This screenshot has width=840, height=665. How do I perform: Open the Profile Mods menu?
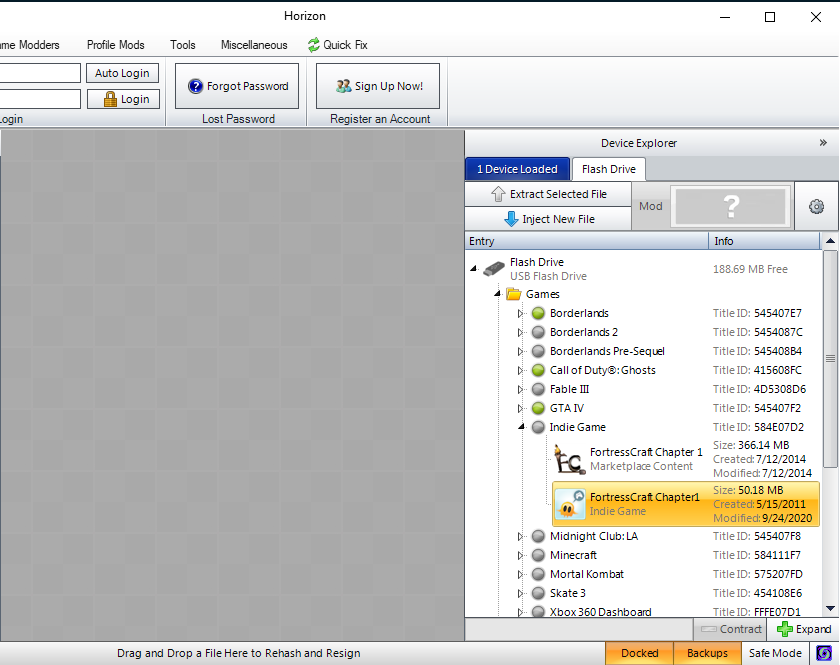(x=115, y=45)
